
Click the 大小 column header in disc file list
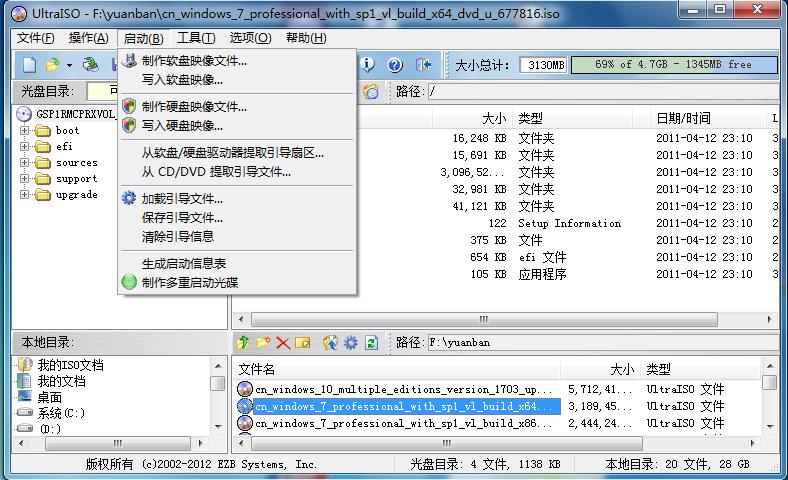[472, 119]
